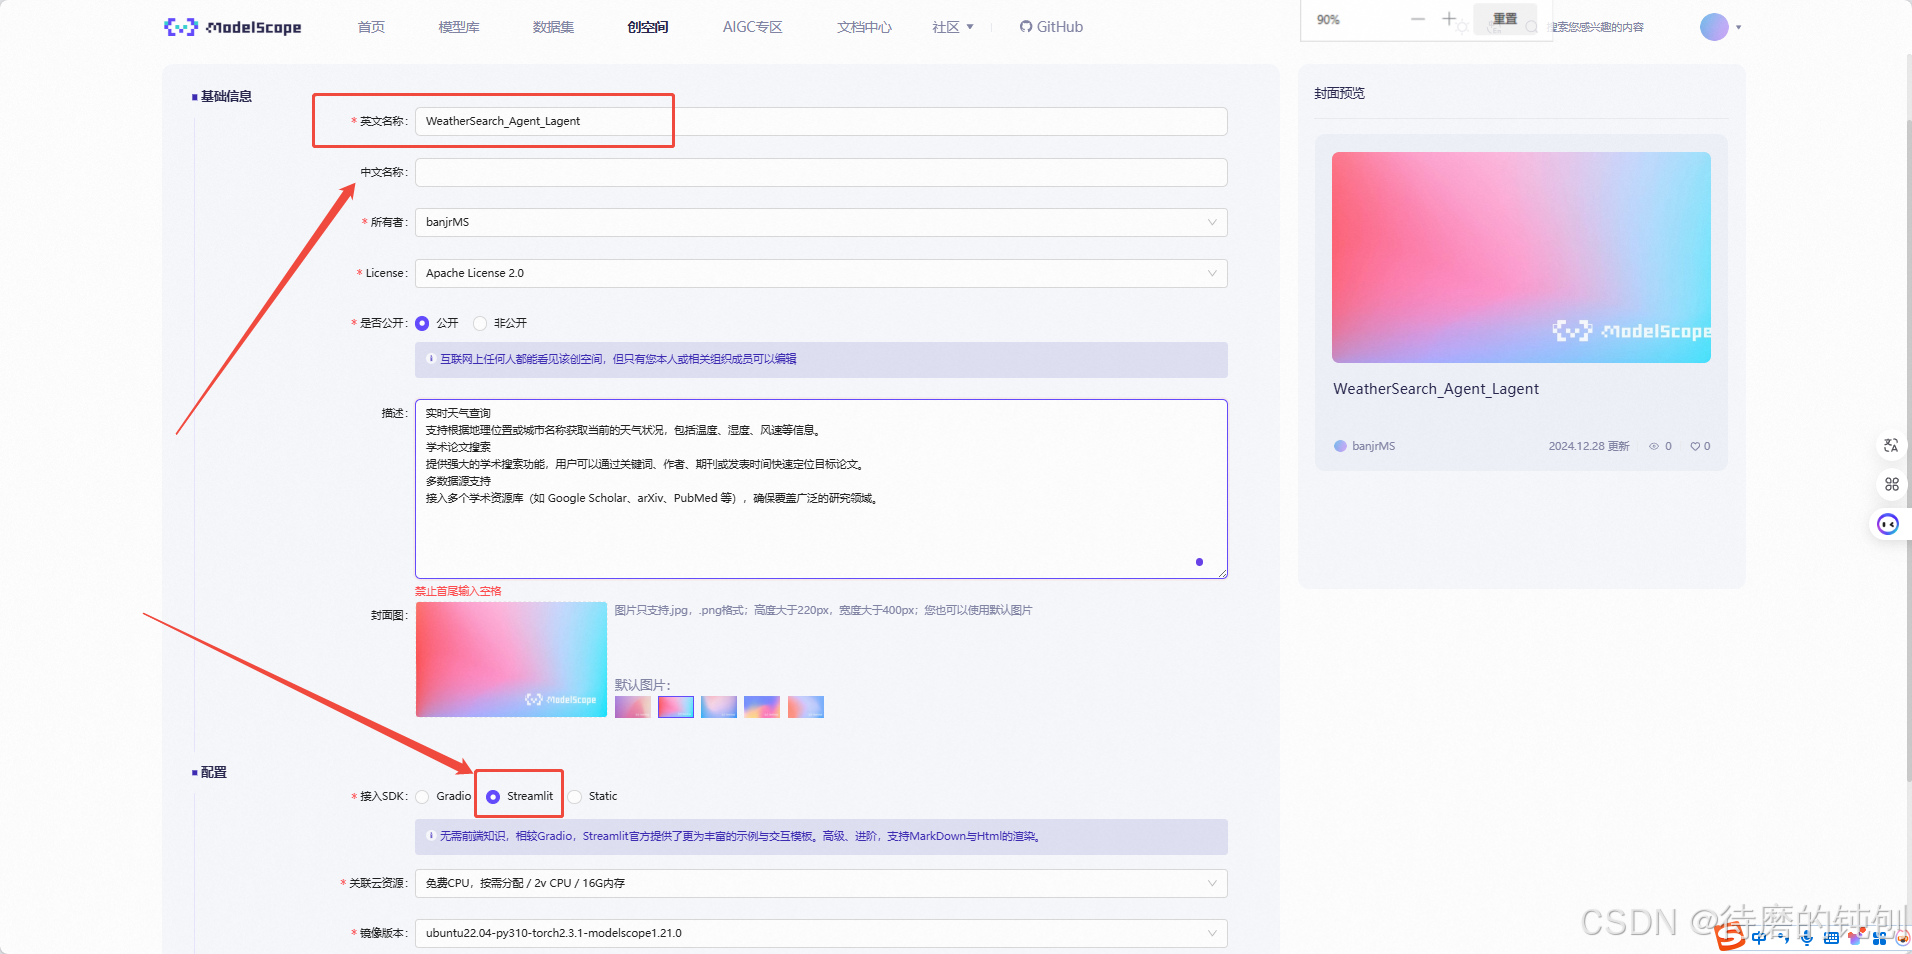Screen dimensions: 1912x954
Task: Expand the 社区 menu dropdown
Action: [952, 27]
